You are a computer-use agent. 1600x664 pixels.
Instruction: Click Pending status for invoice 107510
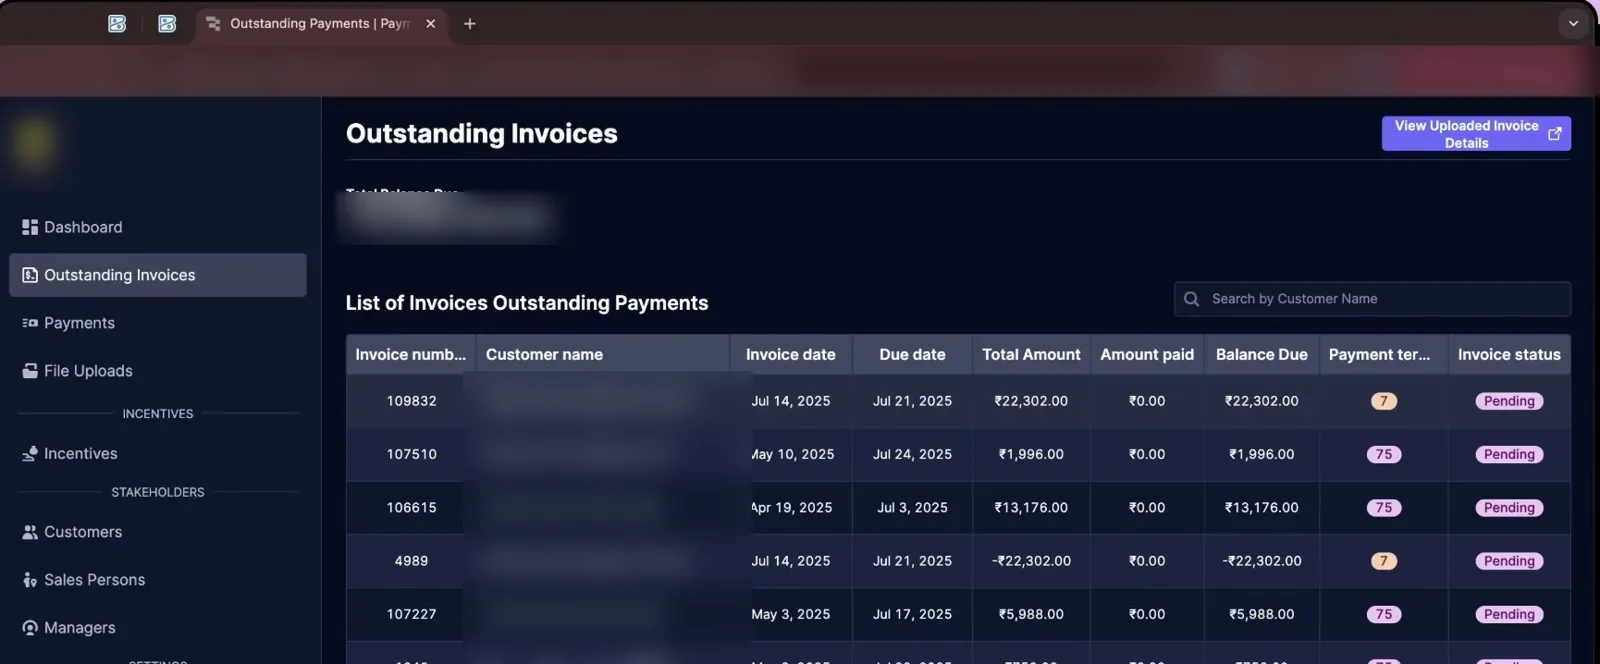point(1509,454)
